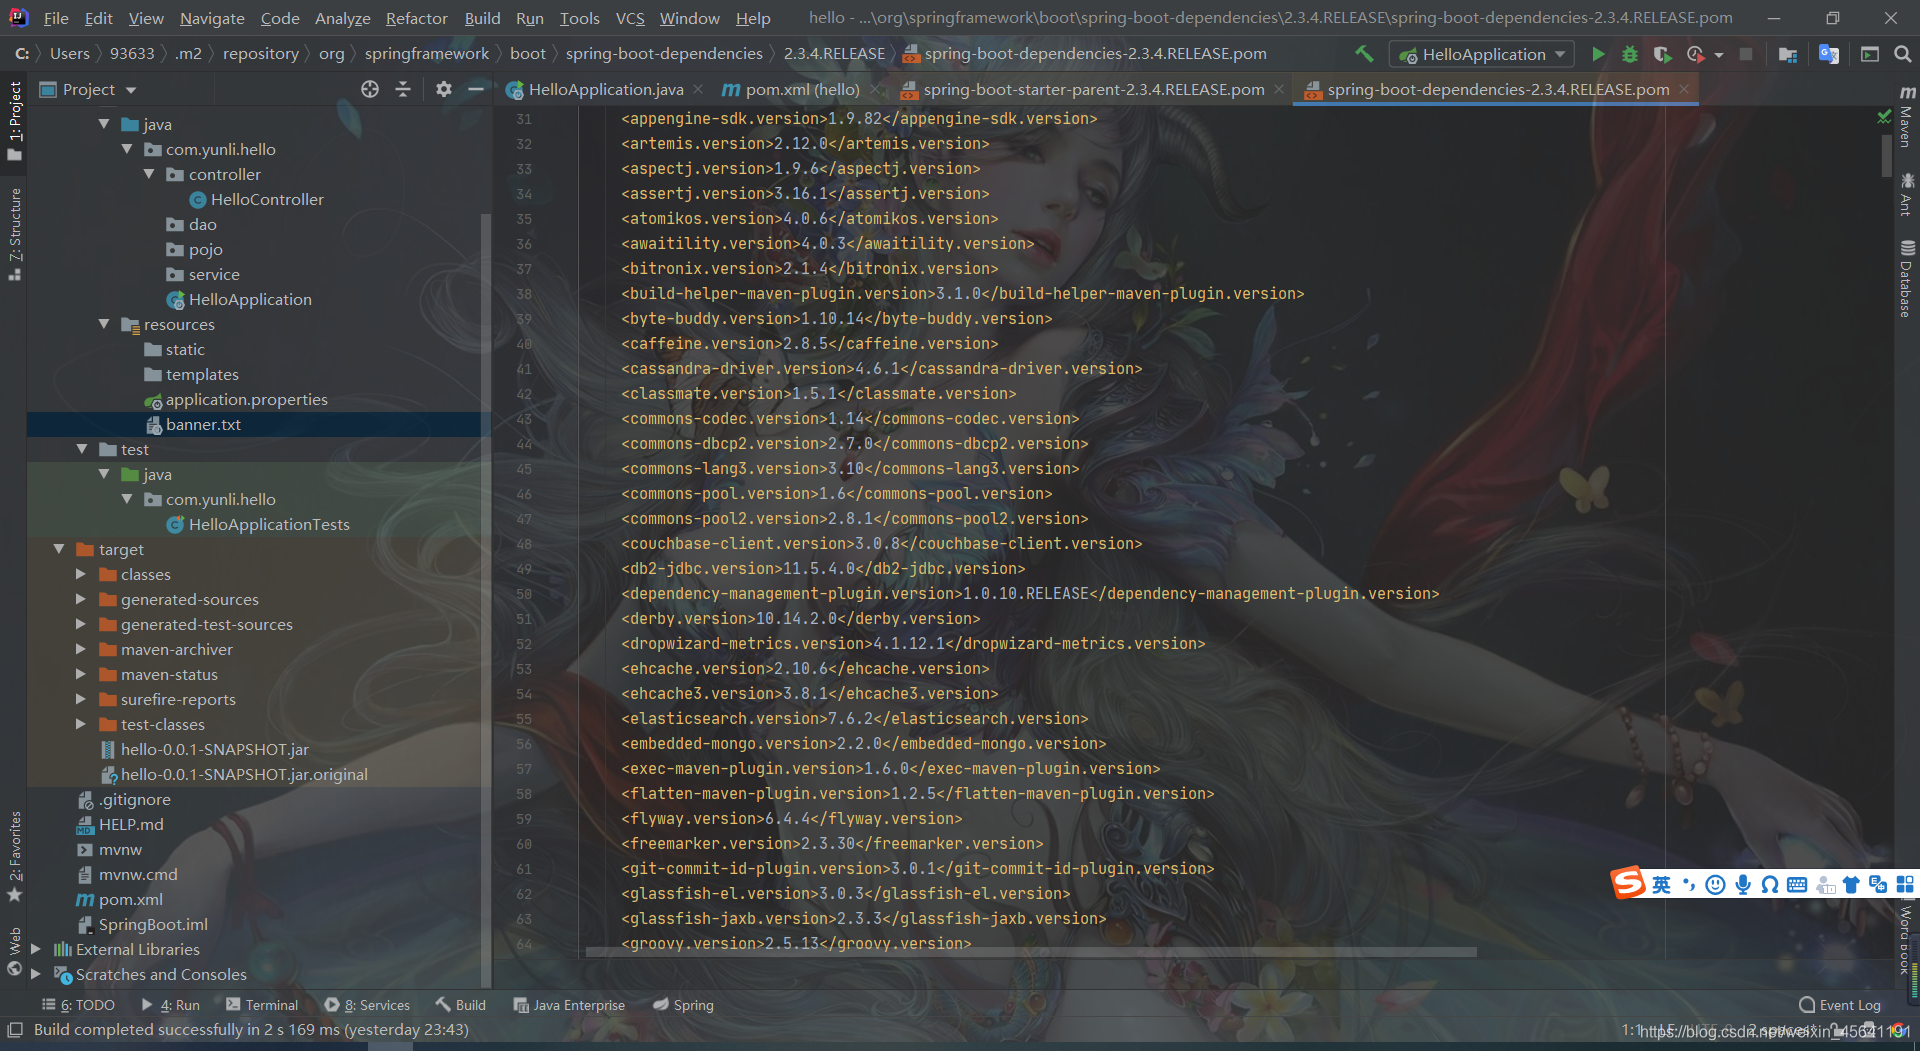Open Project Structure icon in toolbar
Viewport: 1920px width, 1051px height.
pos(1788,54)
